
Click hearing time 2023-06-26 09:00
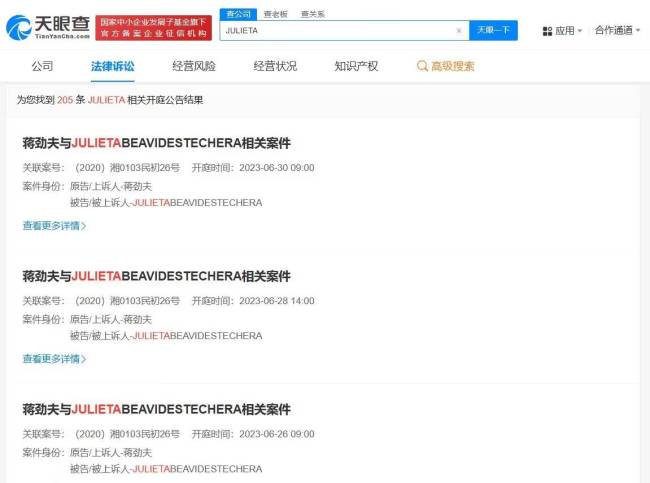click(276, 434)
